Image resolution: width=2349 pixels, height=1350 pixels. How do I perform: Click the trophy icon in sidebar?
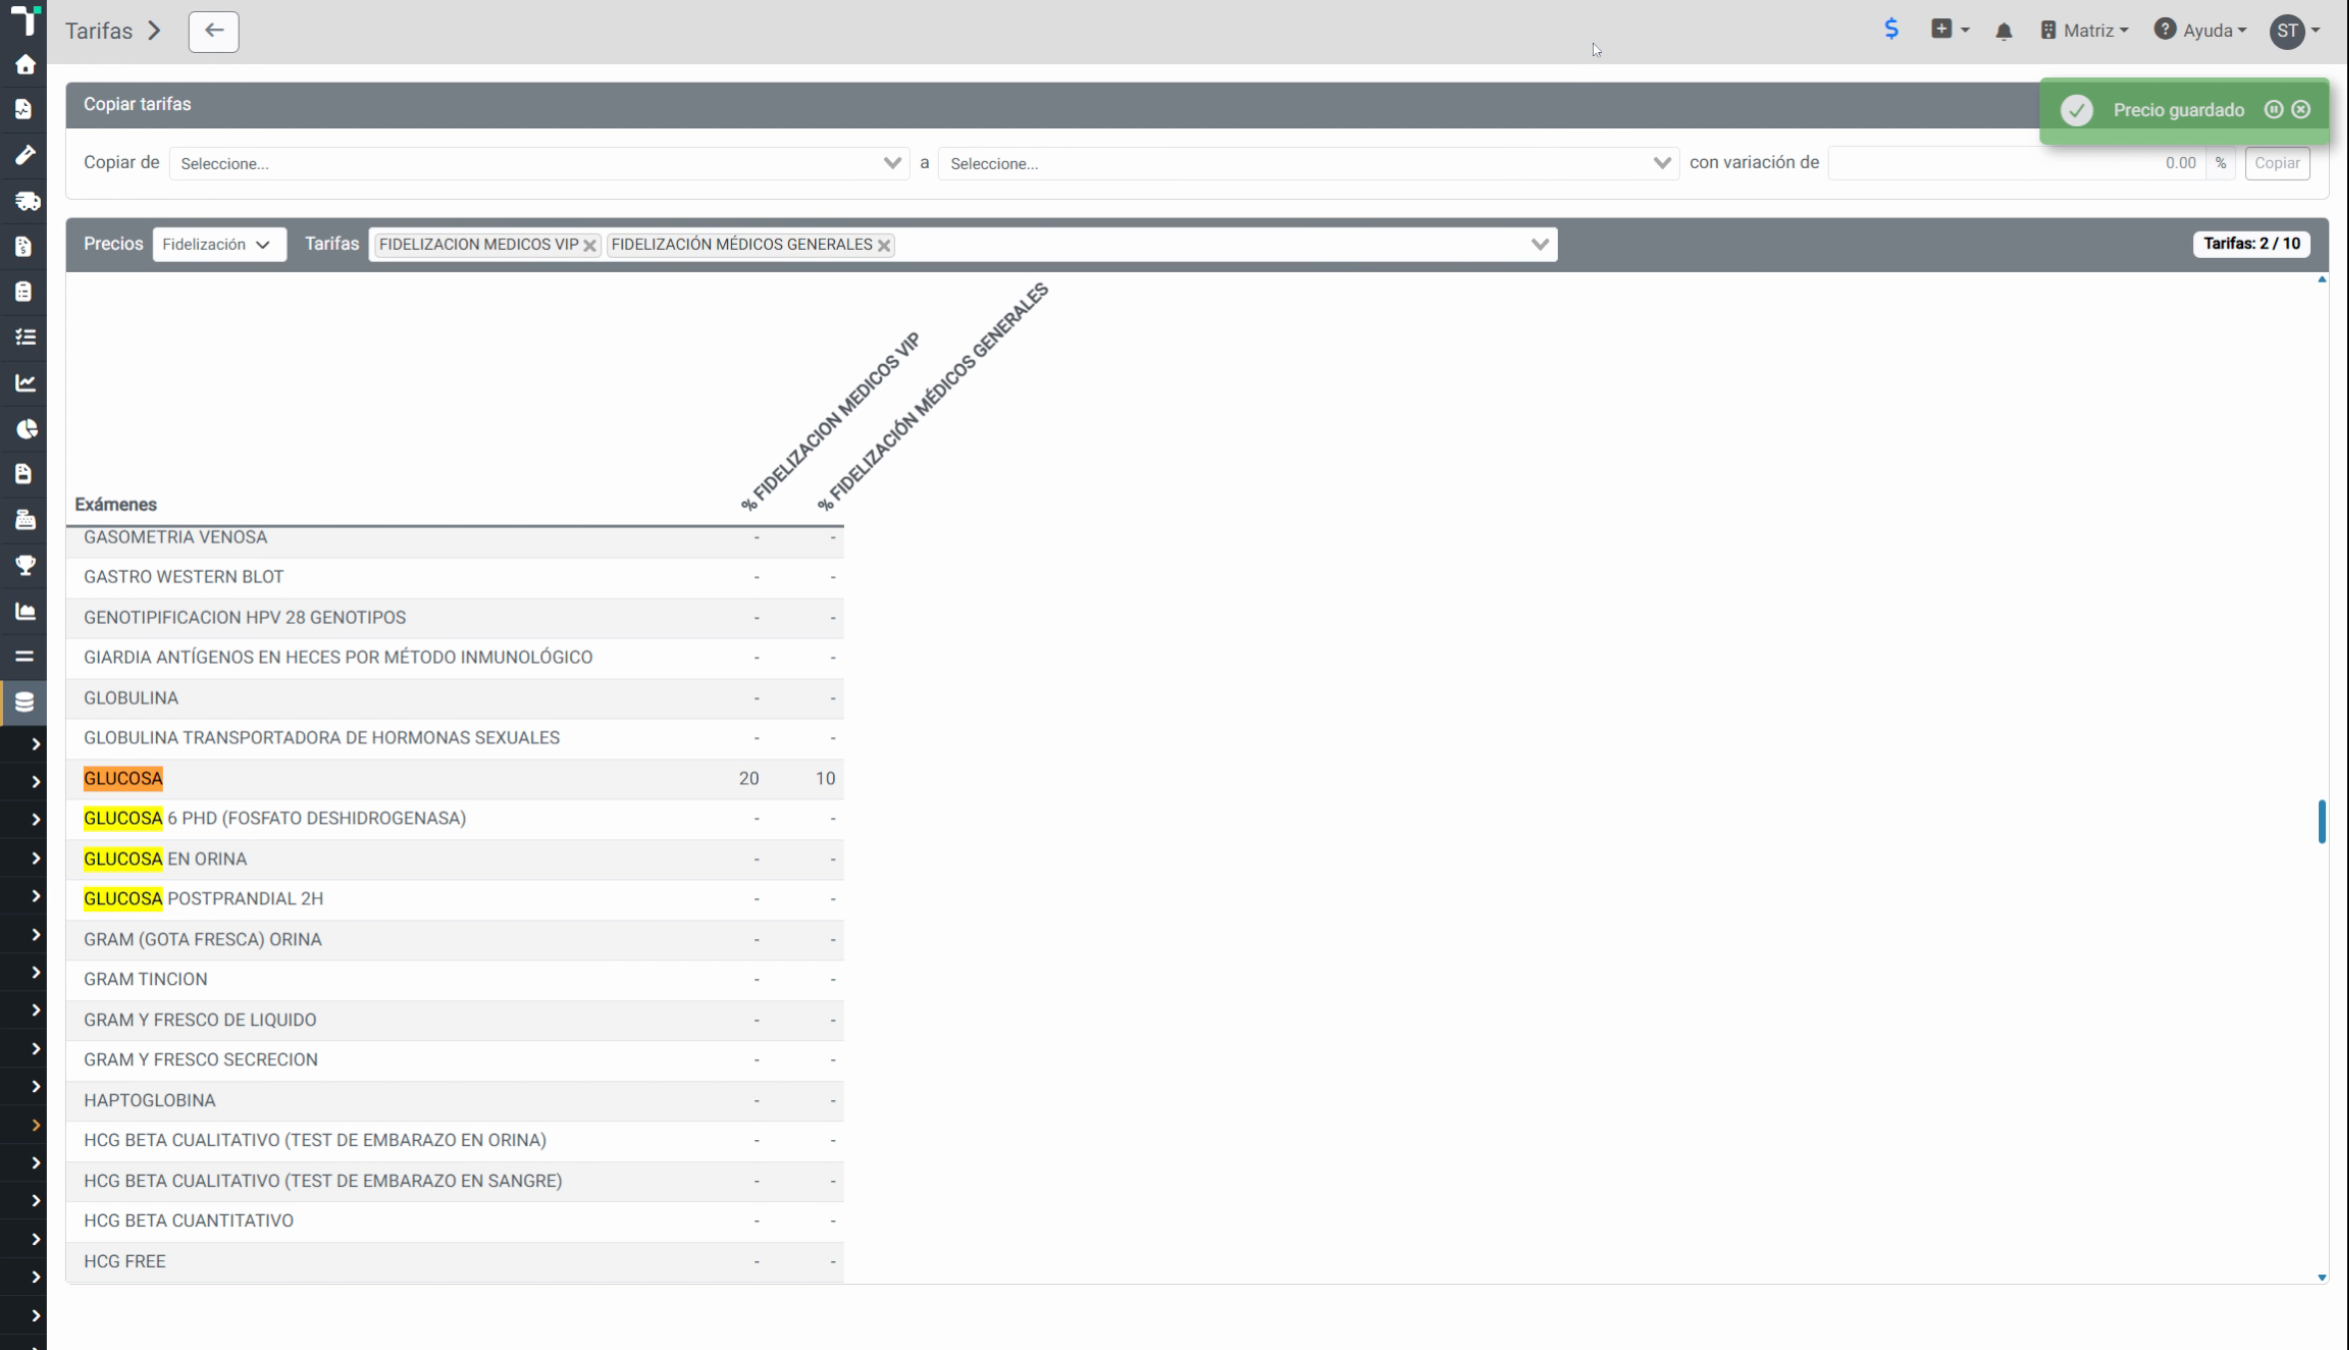coord(25,565)
